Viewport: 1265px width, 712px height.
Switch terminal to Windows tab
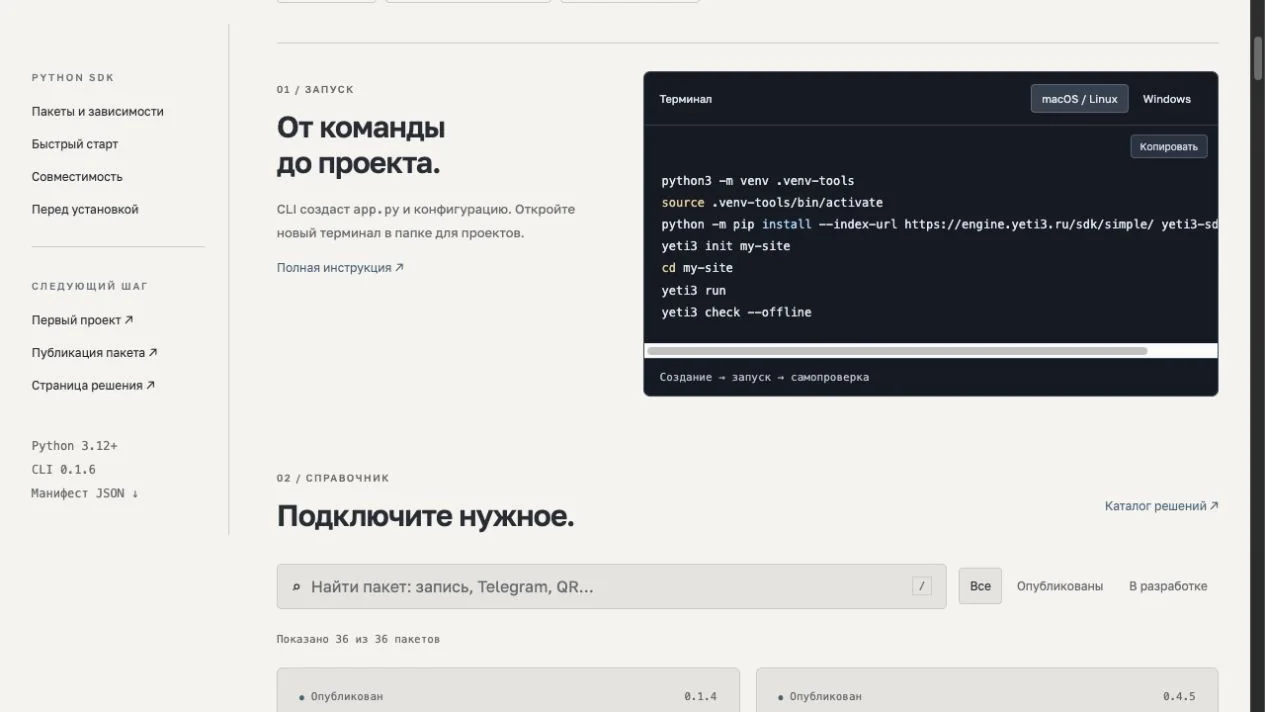tap(1166, 99)
